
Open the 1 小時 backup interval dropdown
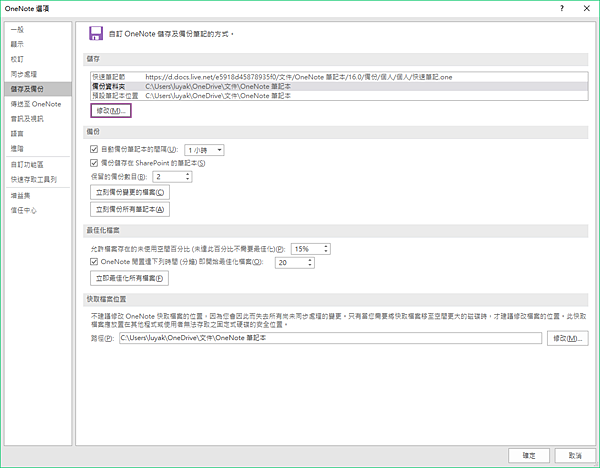[204, 150]
